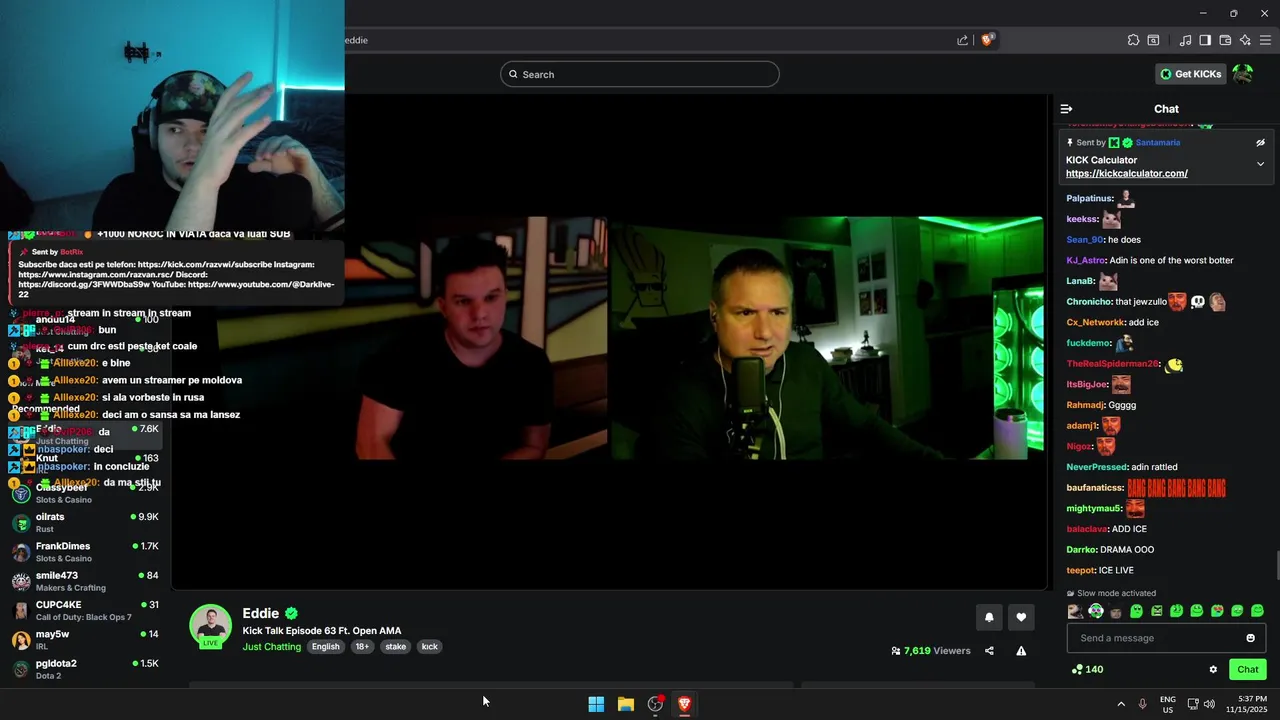The image size is (1280, 720).
Task: Click the 7,619 Viewers count
Action: pyautogui.click(x=931, y=651)
